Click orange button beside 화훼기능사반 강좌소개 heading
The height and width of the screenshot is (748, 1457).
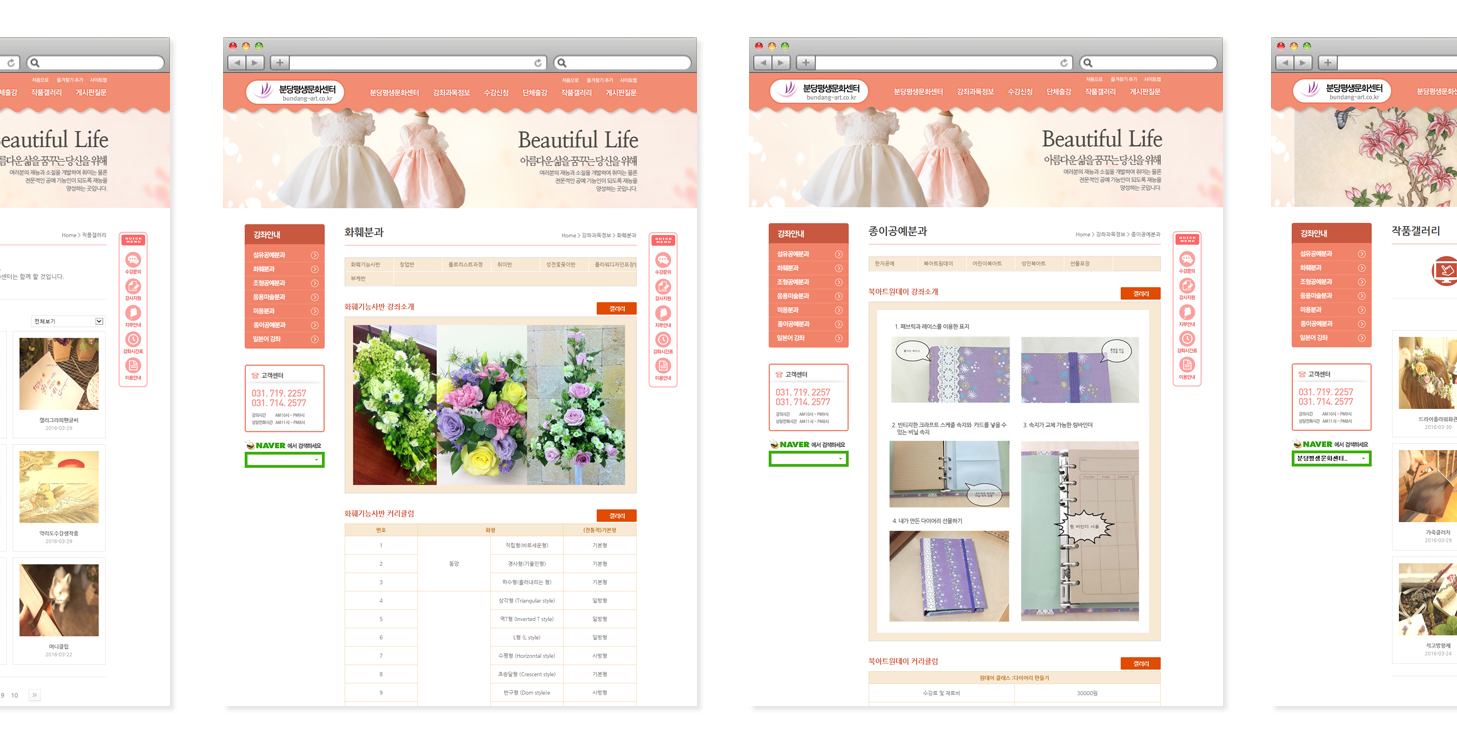617,309
